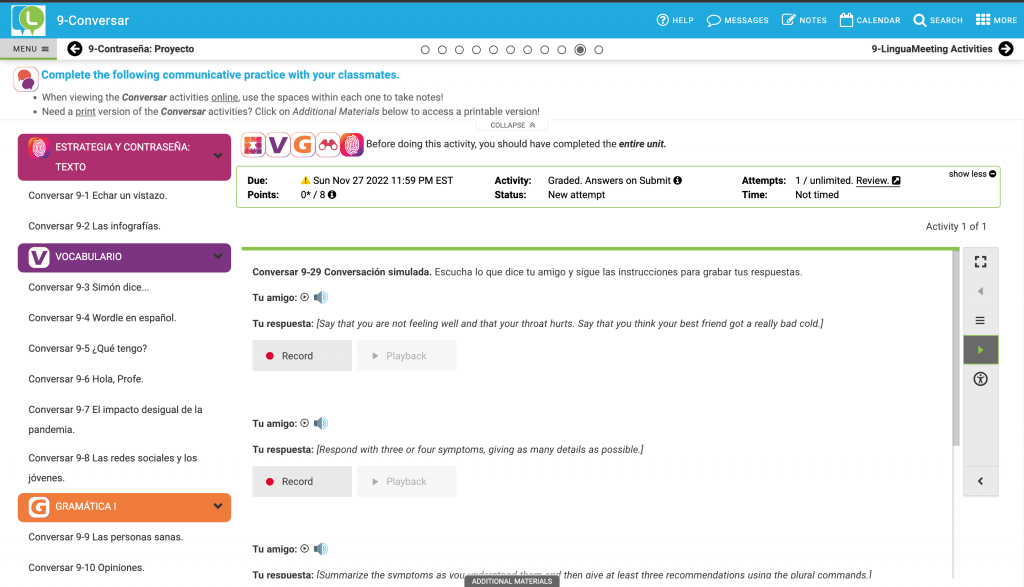Play the first Tu amigo speaker audio
The width and height of the screenshot is (1024, 587).
pyautogui.click(x=321, y=297)
